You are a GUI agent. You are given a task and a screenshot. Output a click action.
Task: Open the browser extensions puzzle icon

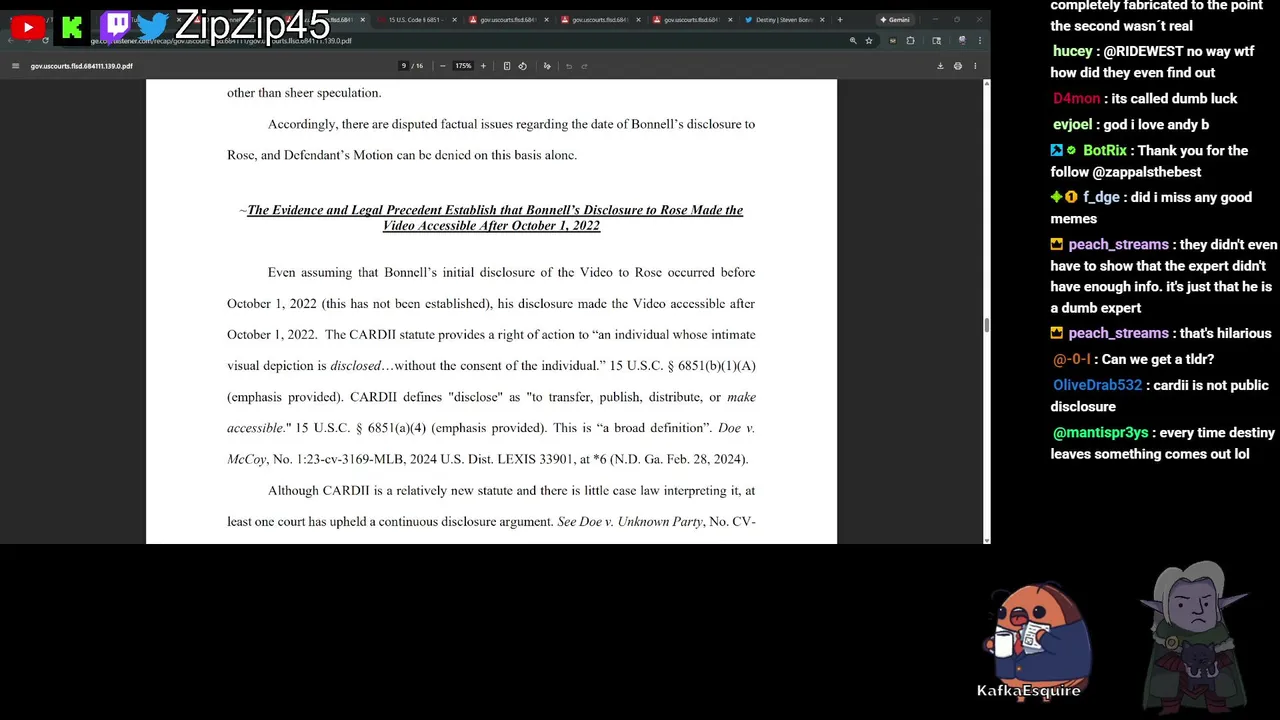point(910,41)
